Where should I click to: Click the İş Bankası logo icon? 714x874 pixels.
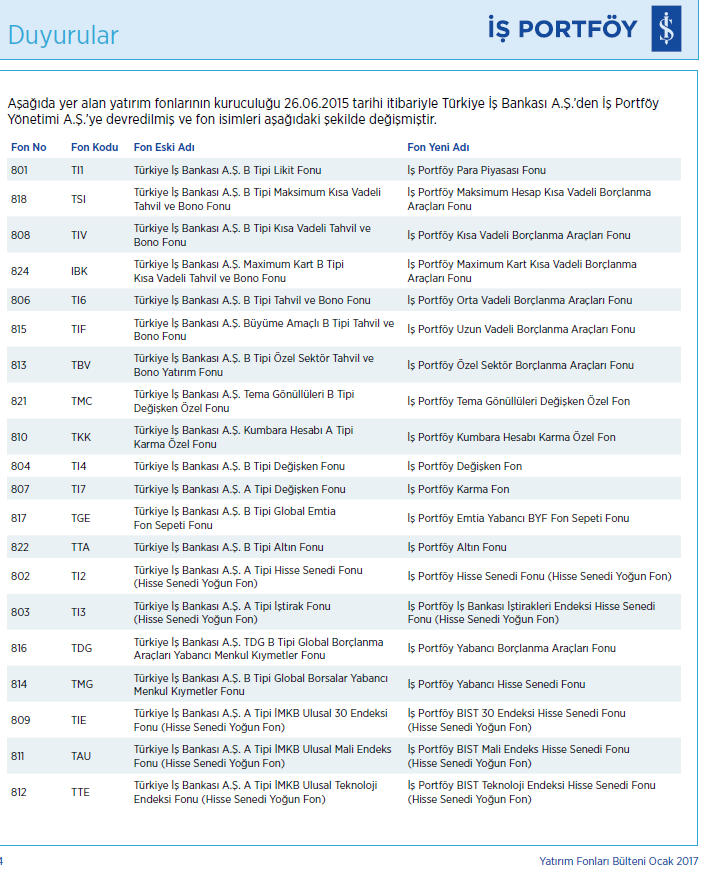(x=666, y=28)
